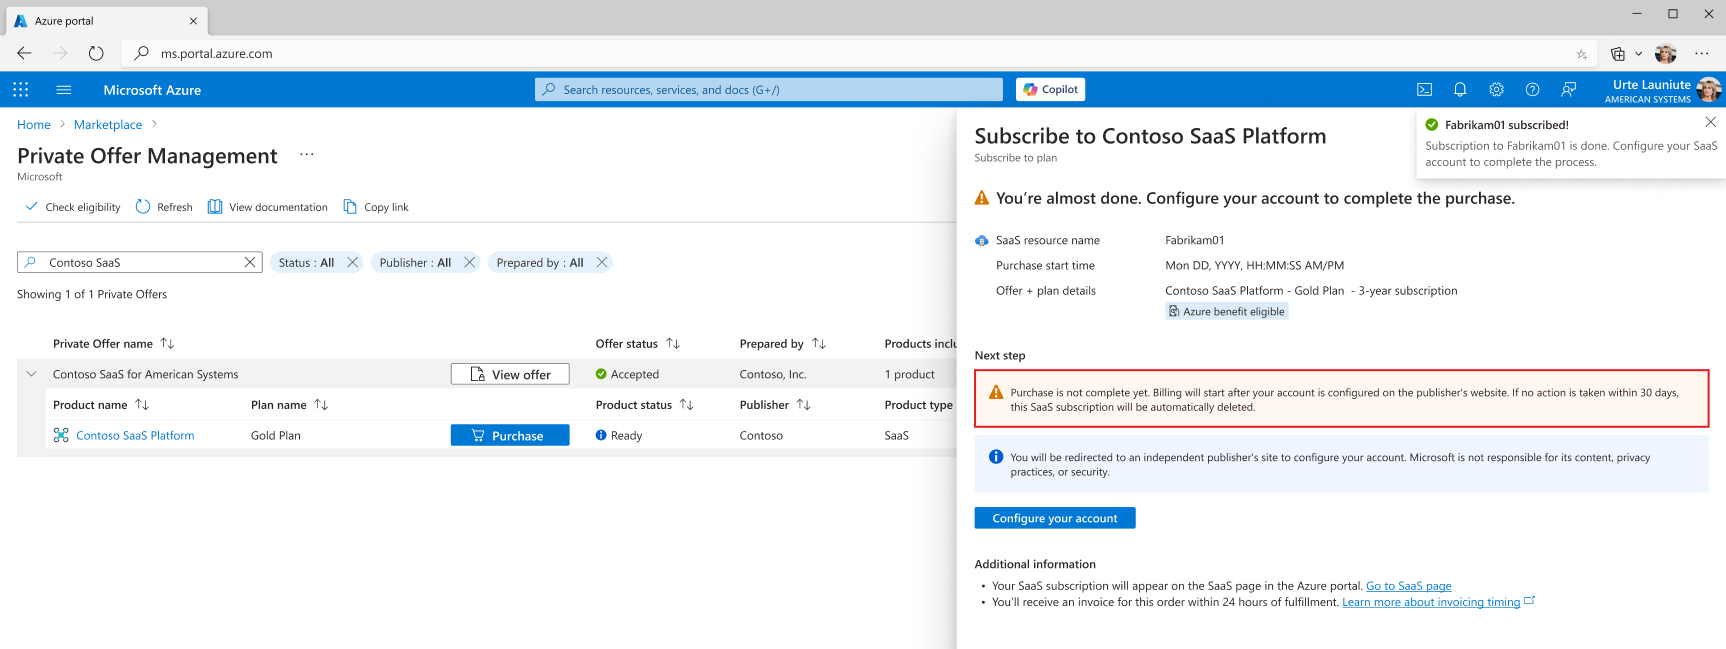
Task: Open the Status : All filter
Action: pyautogui.click(x=306, y=262)
